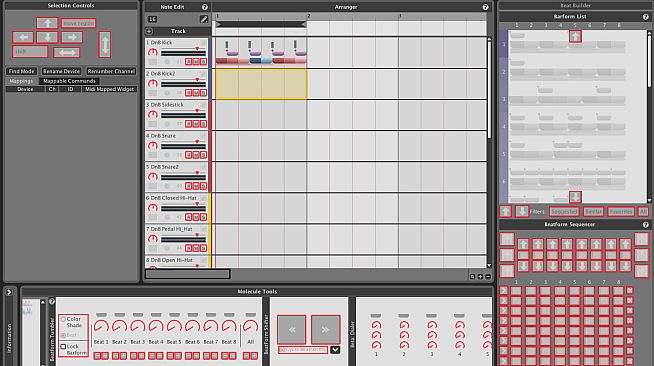Expand panel with arrow above Information

point(9,293)
